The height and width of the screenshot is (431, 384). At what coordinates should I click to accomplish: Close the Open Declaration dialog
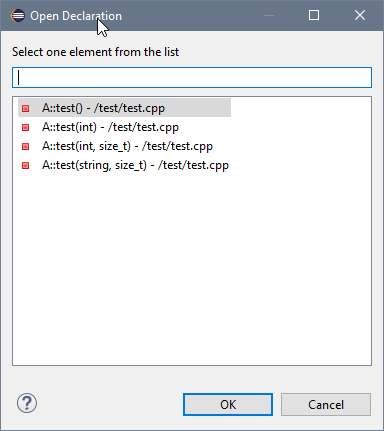click(x=360, y=15)
